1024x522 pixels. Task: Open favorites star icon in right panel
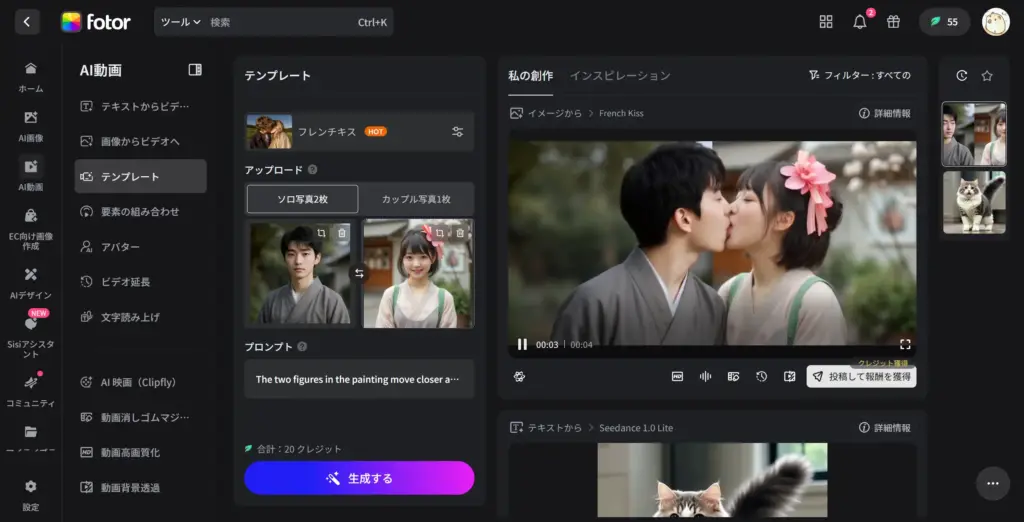(987, 76)
